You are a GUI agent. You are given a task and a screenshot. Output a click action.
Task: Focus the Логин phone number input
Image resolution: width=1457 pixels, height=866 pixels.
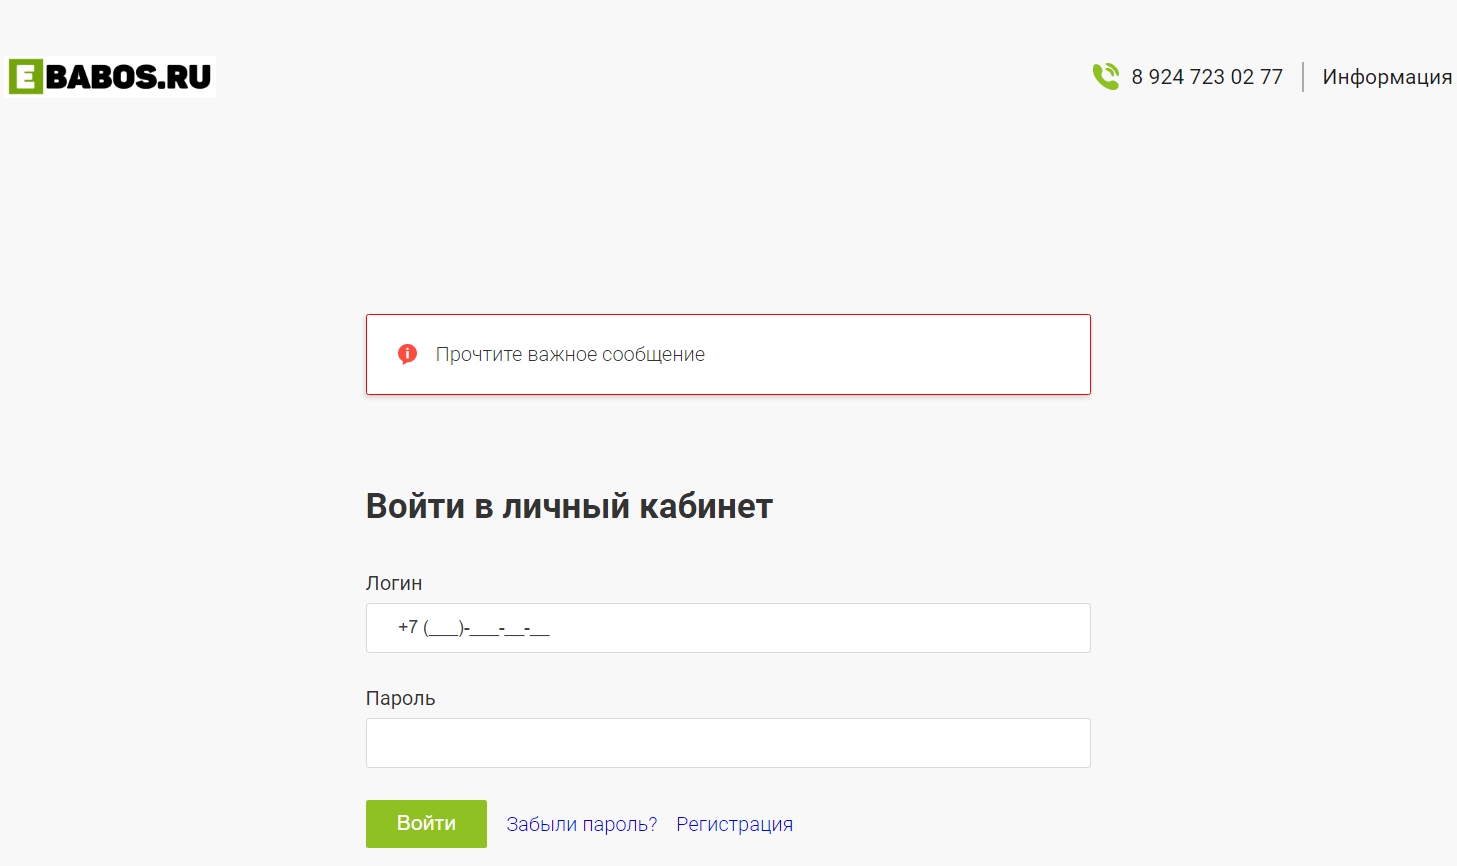[x=728, y=628]
